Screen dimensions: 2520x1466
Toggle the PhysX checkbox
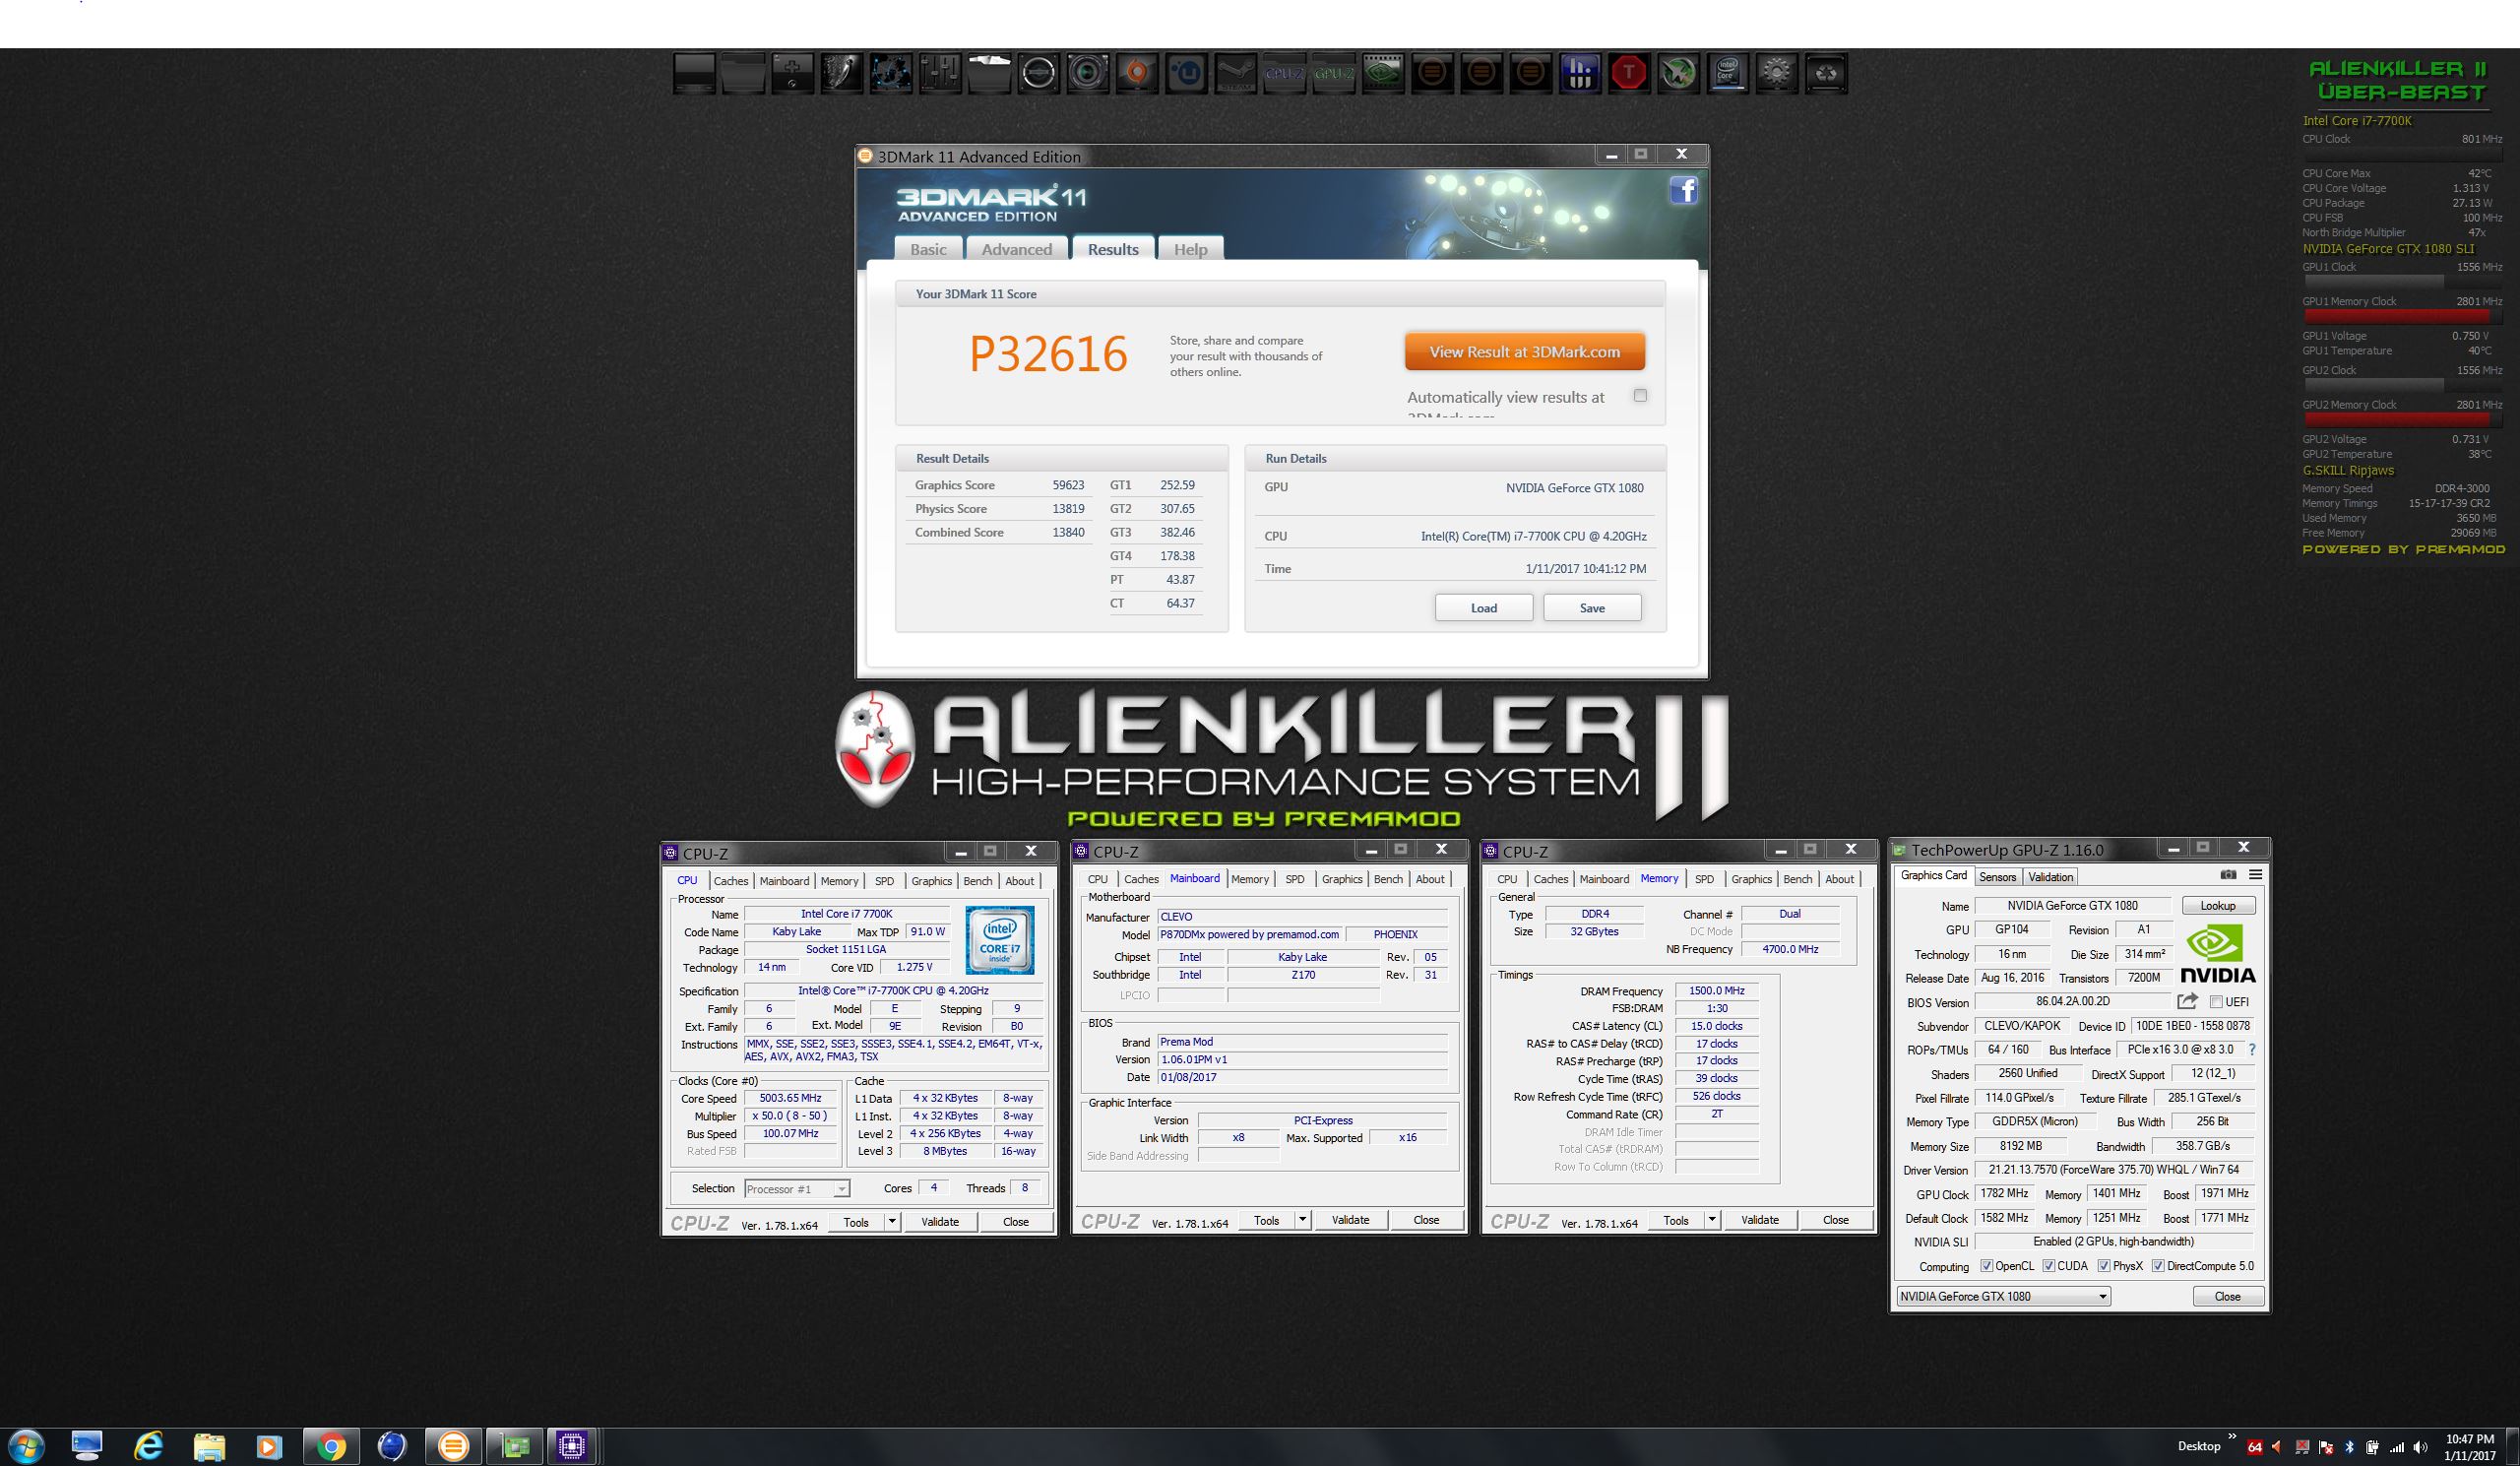click(2104, 1266)
